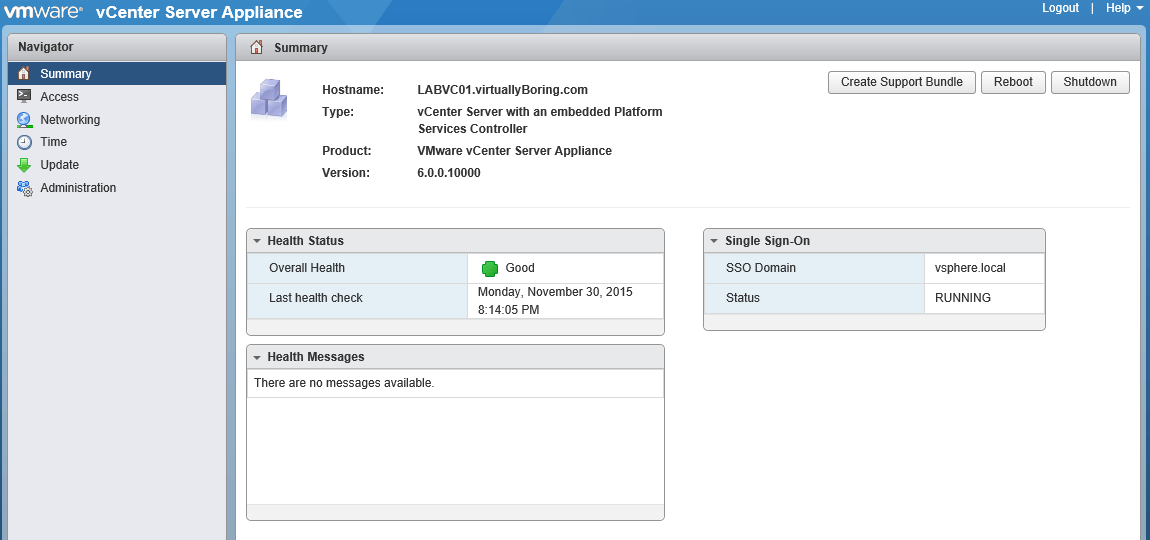1150x540 pixels.
Task: Click the version value 6.0.0.10000
Action: 449,174
